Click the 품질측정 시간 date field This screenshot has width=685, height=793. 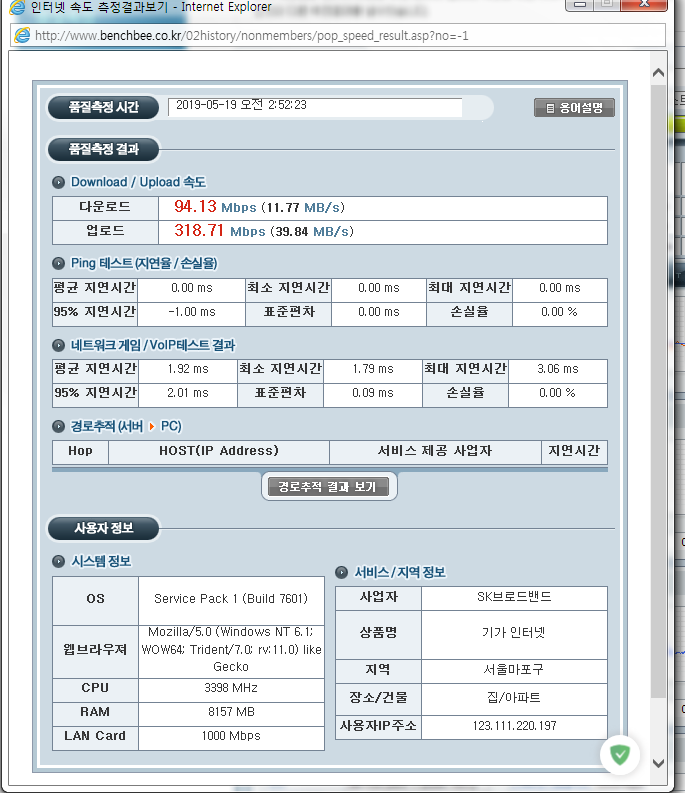315,106
